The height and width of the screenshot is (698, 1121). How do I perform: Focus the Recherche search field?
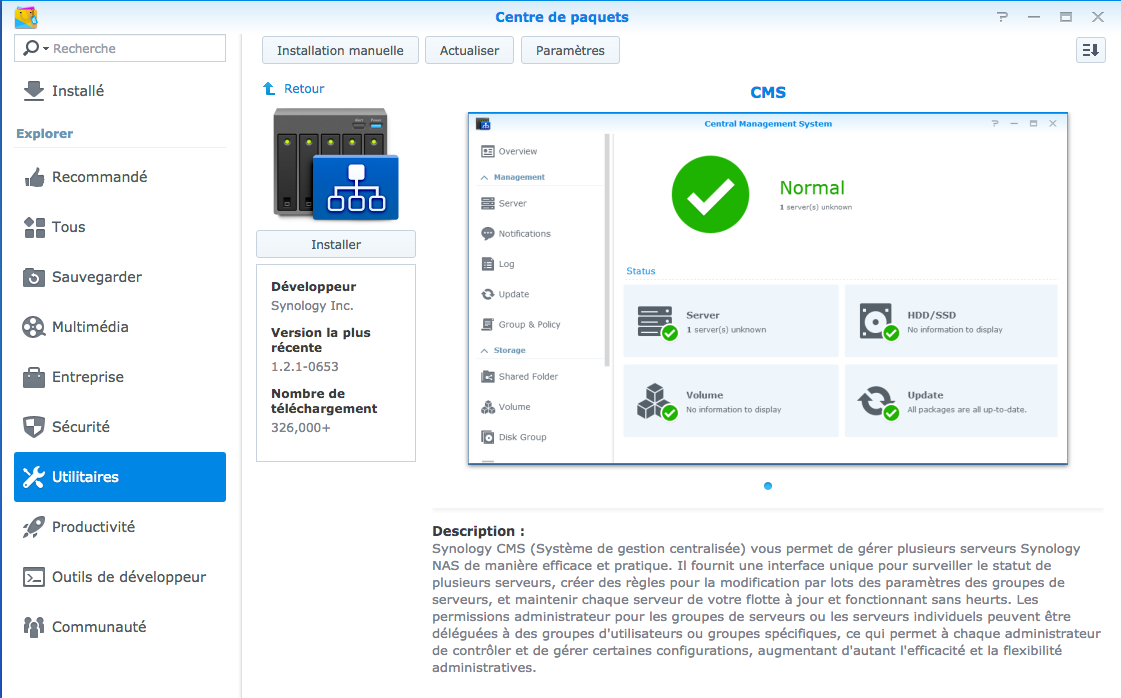tap(120, 48)
